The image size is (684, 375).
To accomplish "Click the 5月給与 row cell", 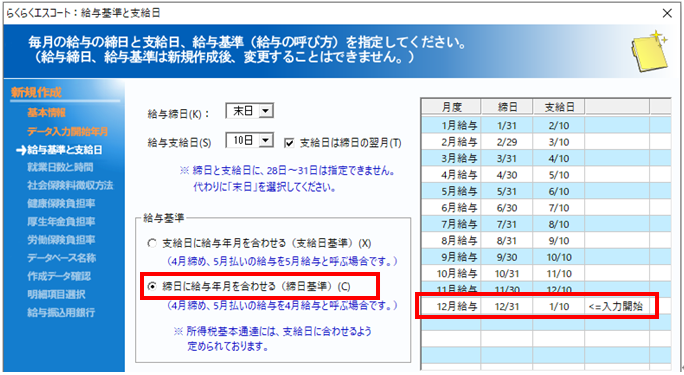I will (451, 191).
